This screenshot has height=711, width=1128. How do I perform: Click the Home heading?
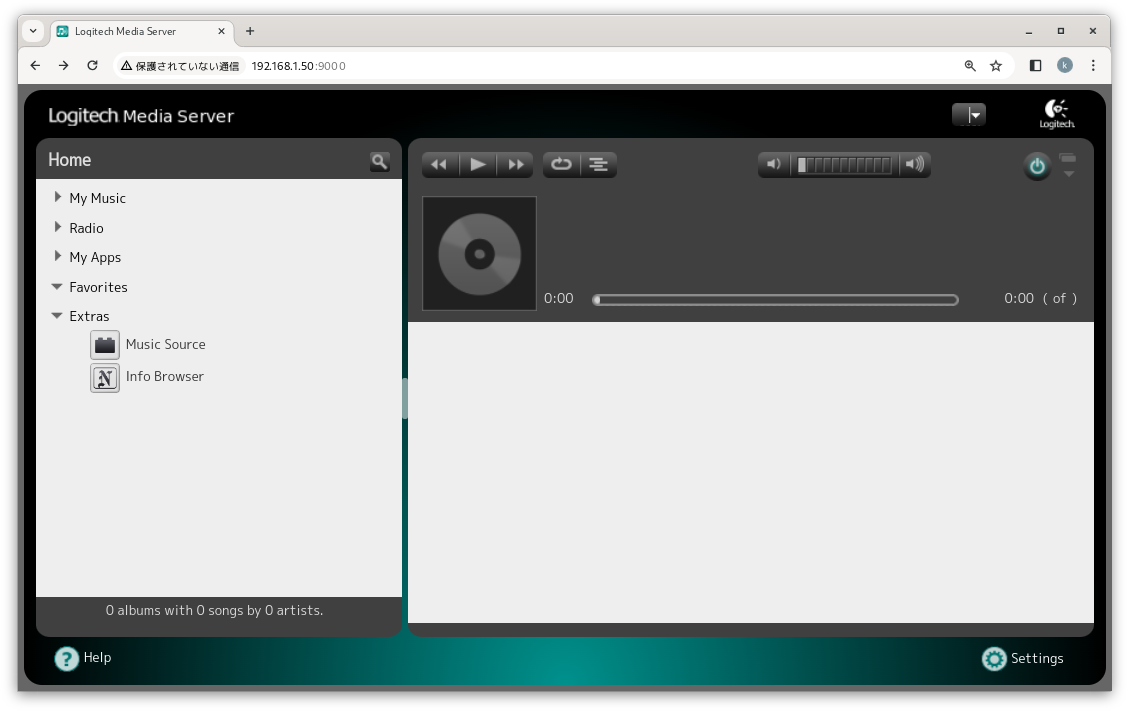(x=70, y=160)
